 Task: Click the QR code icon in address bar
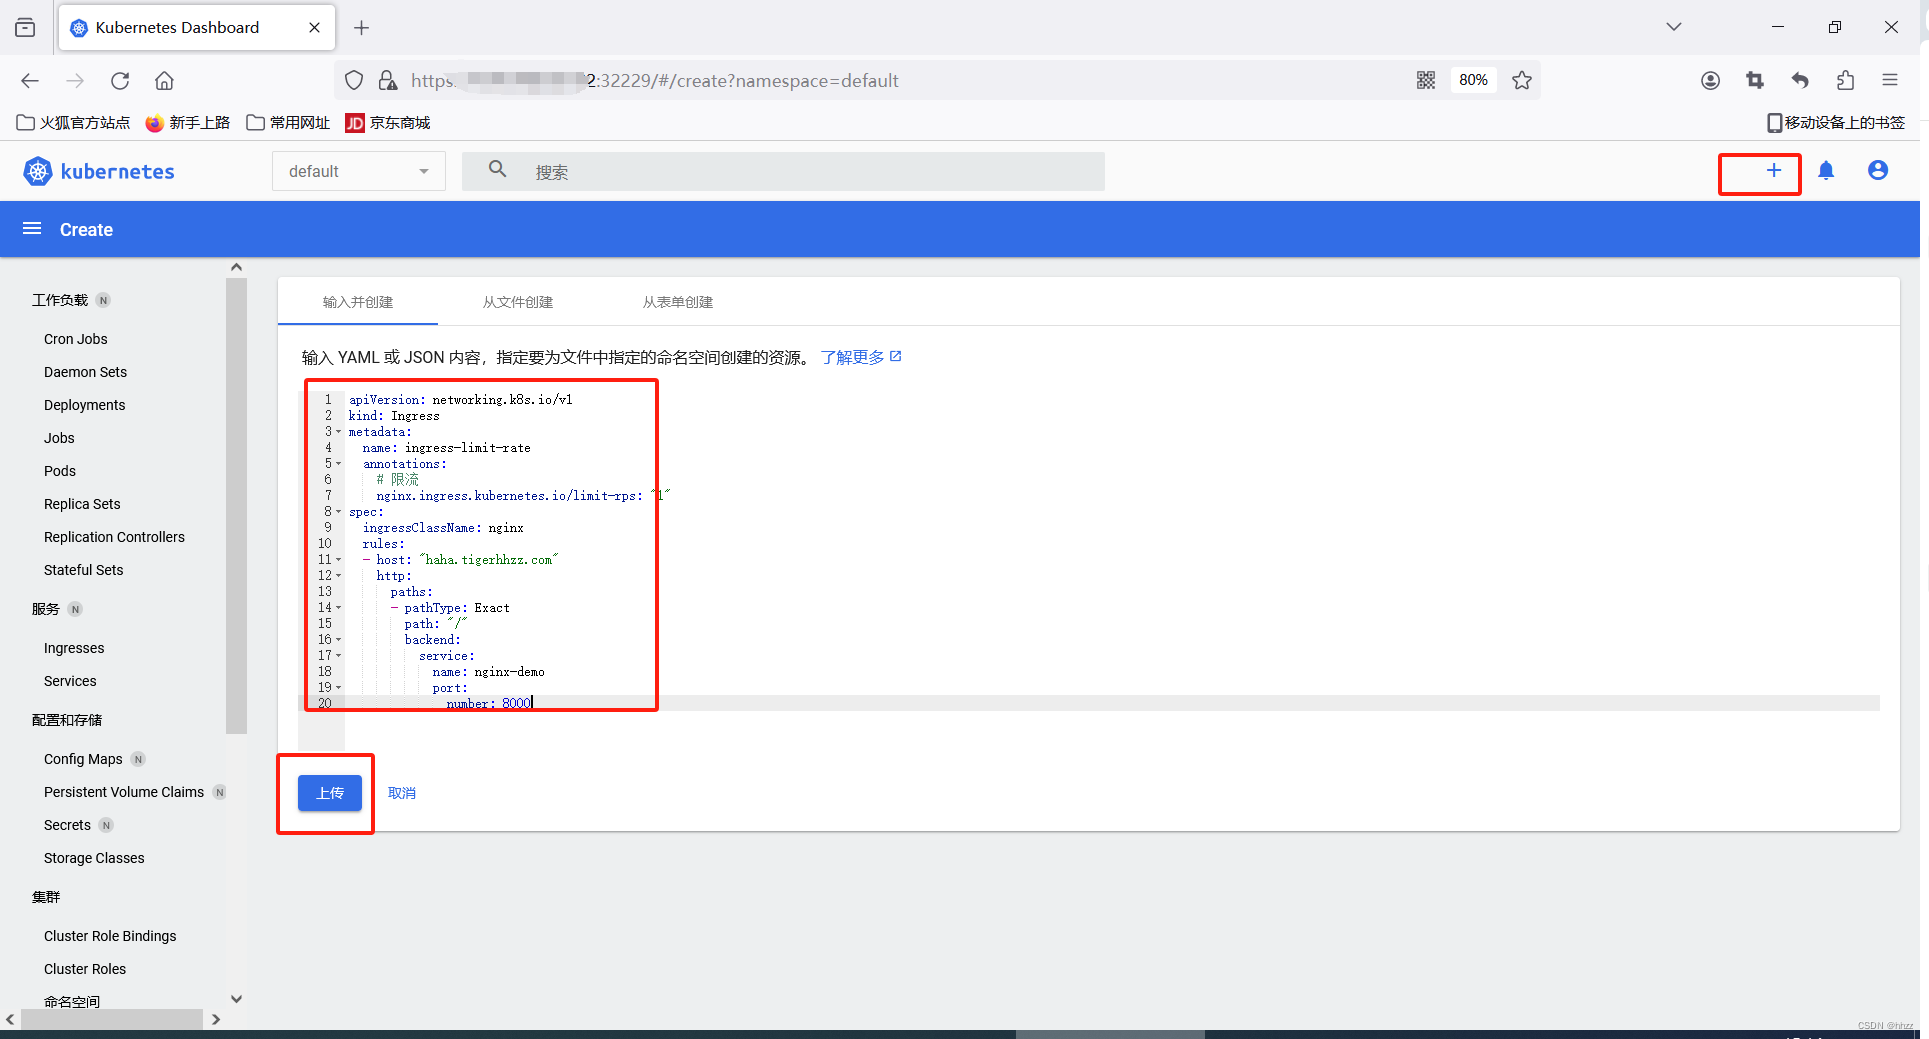[x=1426, y=81]
